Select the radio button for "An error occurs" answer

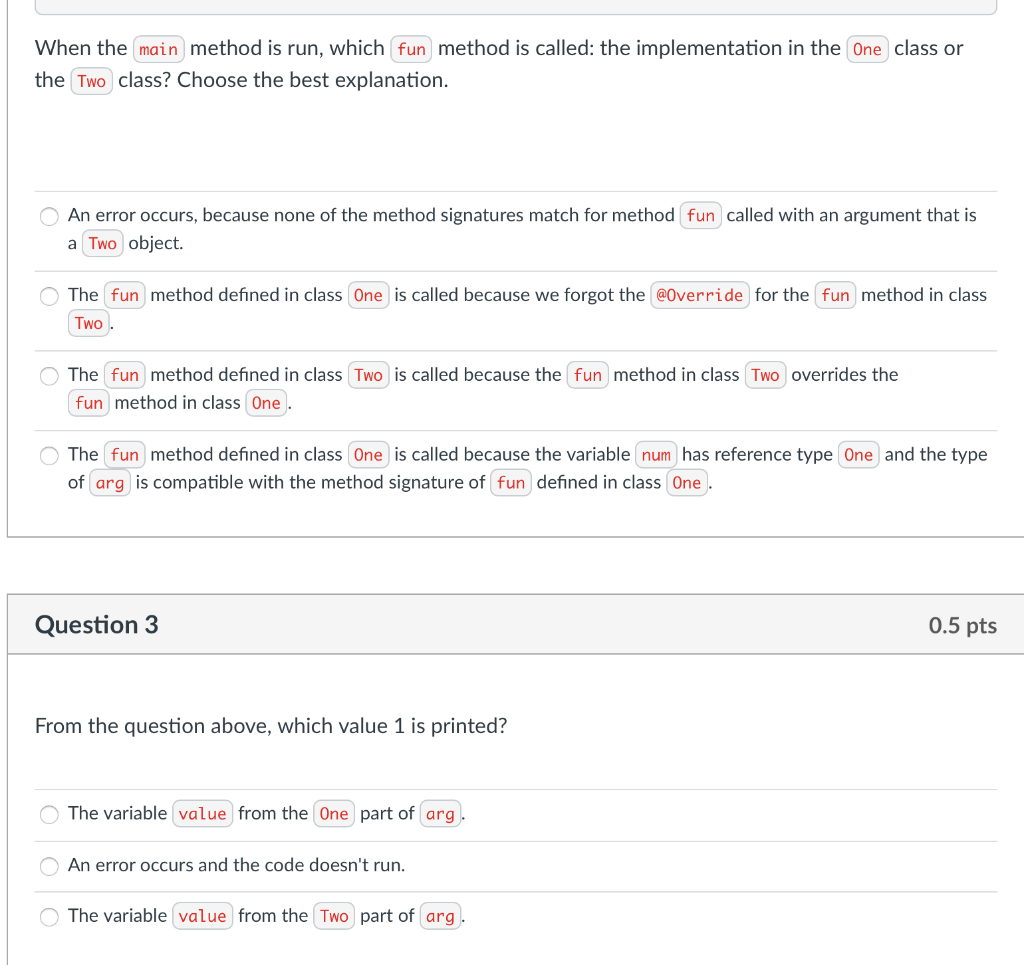click(x=49, y=216)
